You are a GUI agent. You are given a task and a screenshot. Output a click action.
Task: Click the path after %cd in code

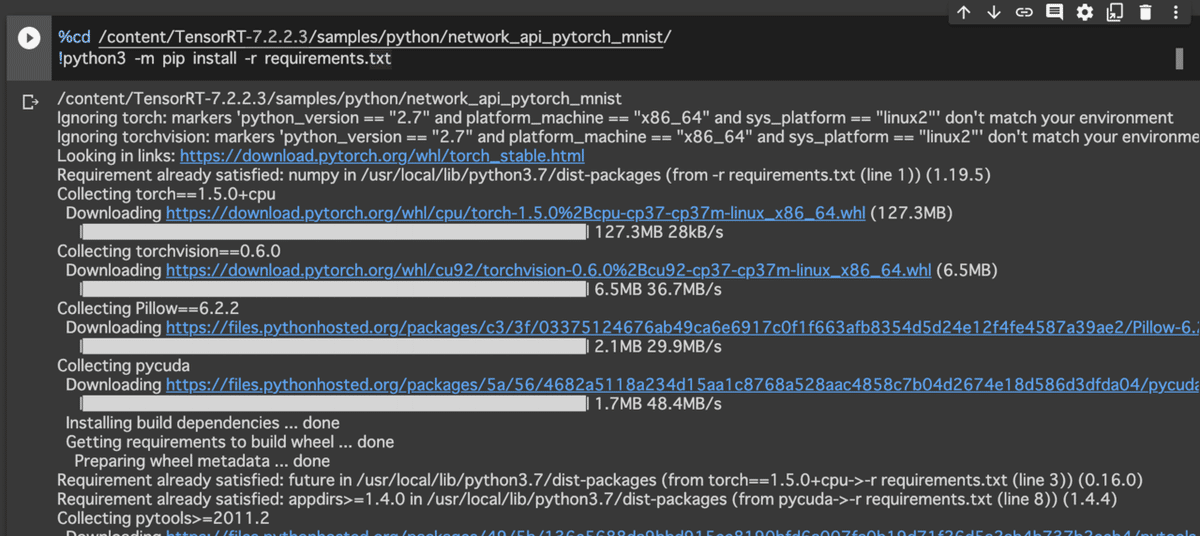click(385, 38)
